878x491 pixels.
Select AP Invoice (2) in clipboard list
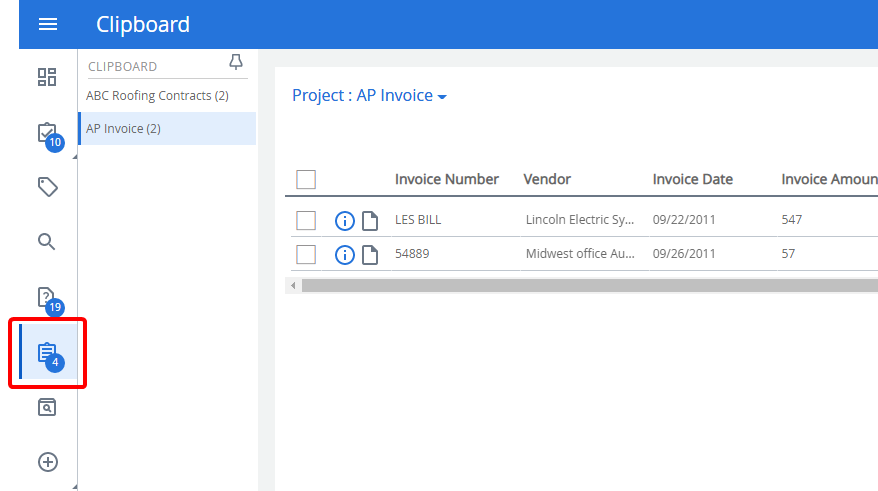point(124,129)
